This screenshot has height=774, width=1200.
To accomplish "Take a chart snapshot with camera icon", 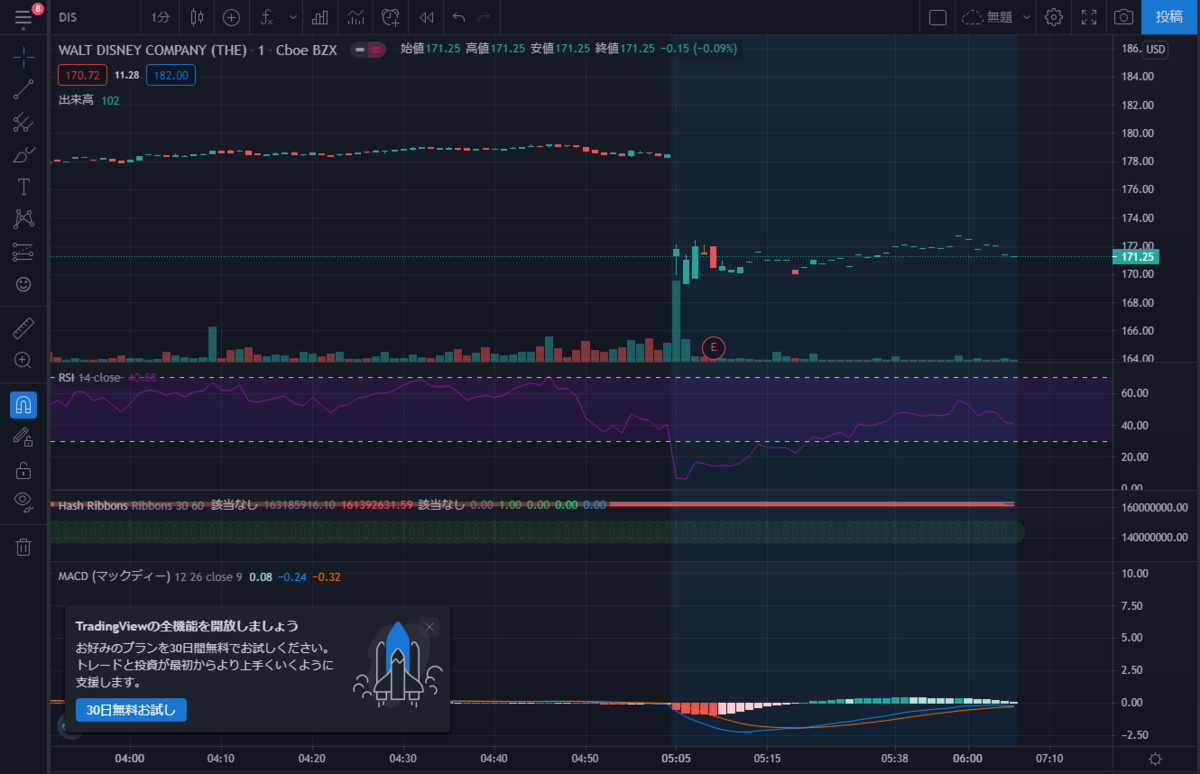I will 1124,17.
